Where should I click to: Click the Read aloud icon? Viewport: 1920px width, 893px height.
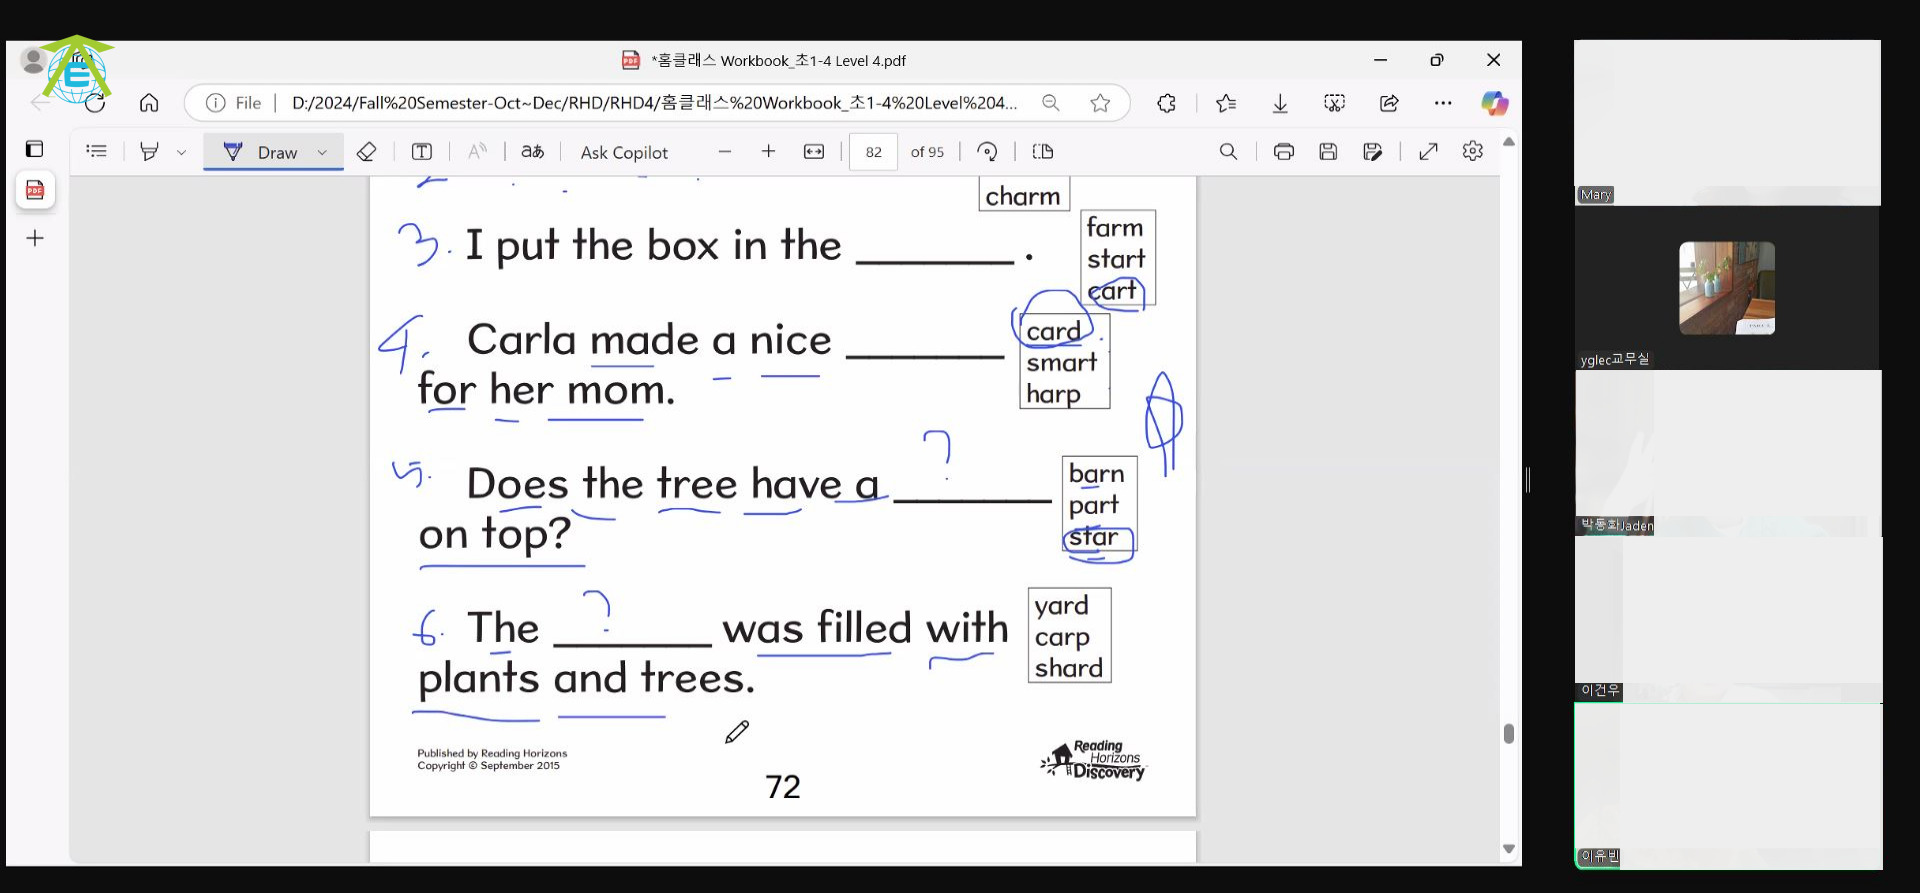[x=478, y=151]
